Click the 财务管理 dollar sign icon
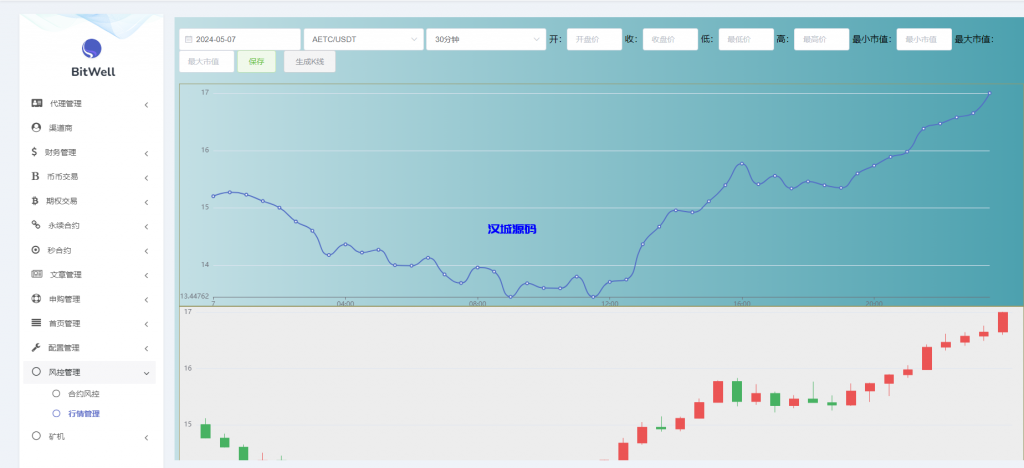The width and height of the screenshot is (1024, 468). (x=36, y=152)
